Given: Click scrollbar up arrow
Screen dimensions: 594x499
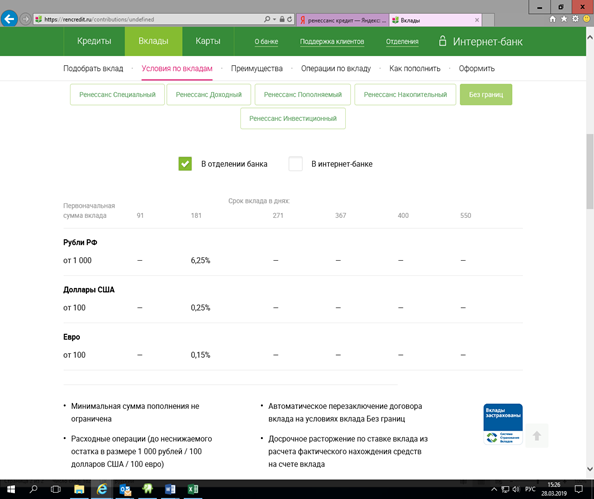Looking at the screenshot, I should pos(590,37).
